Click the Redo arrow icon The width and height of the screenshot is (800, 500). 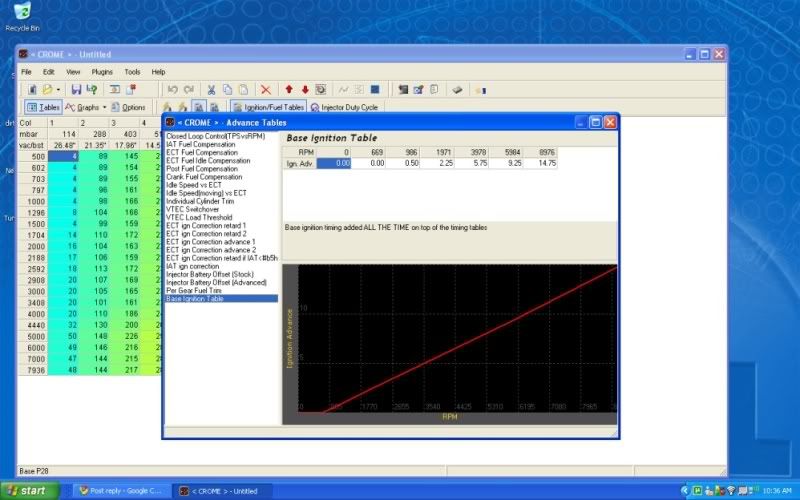(x=188, y=90)
